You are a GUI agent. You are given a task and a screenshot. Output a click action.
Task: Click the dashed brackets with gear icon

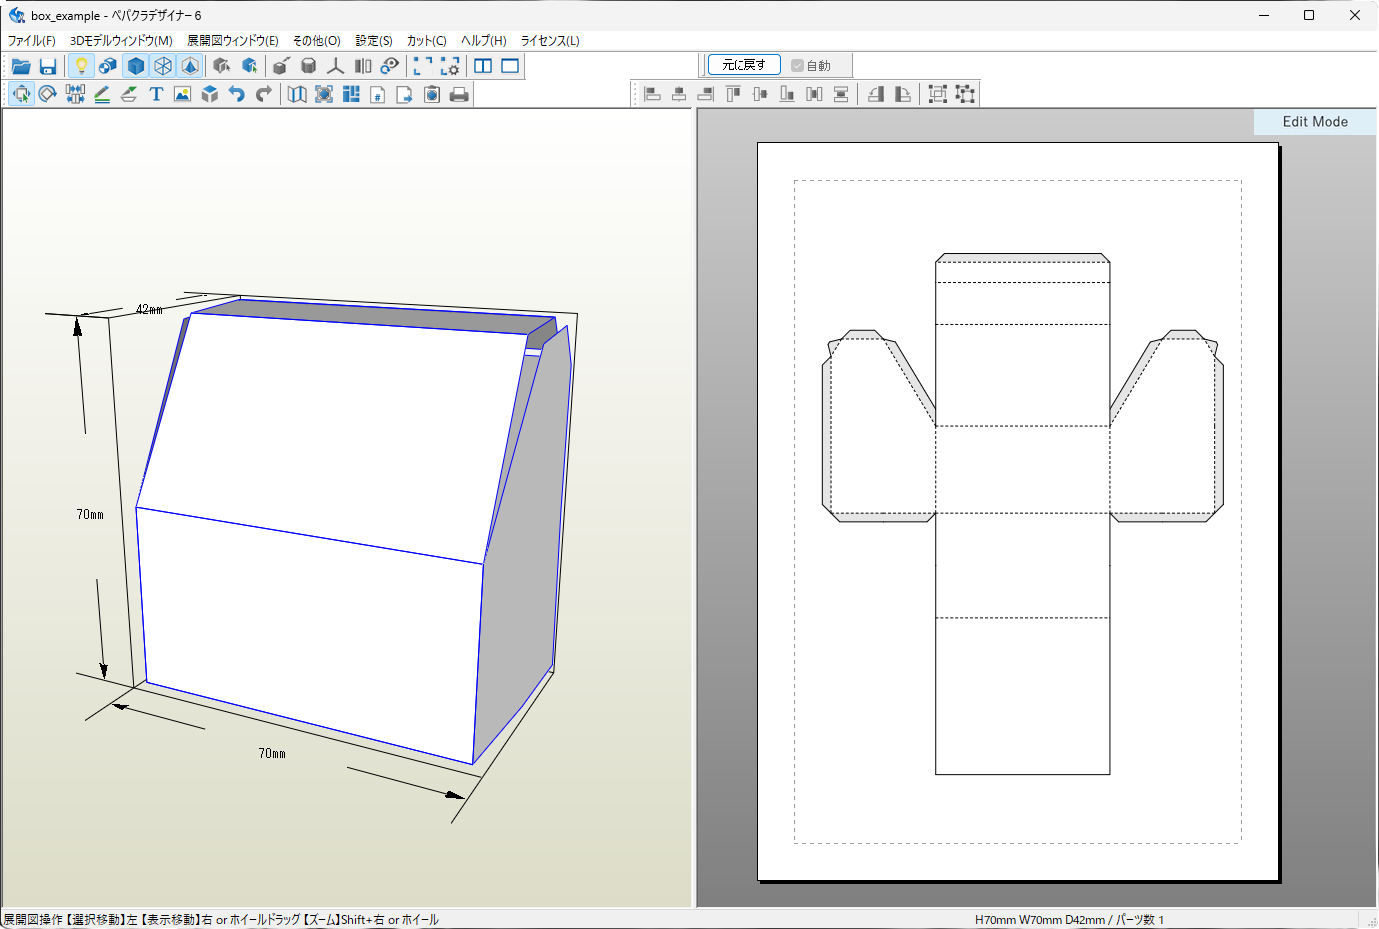450,66
